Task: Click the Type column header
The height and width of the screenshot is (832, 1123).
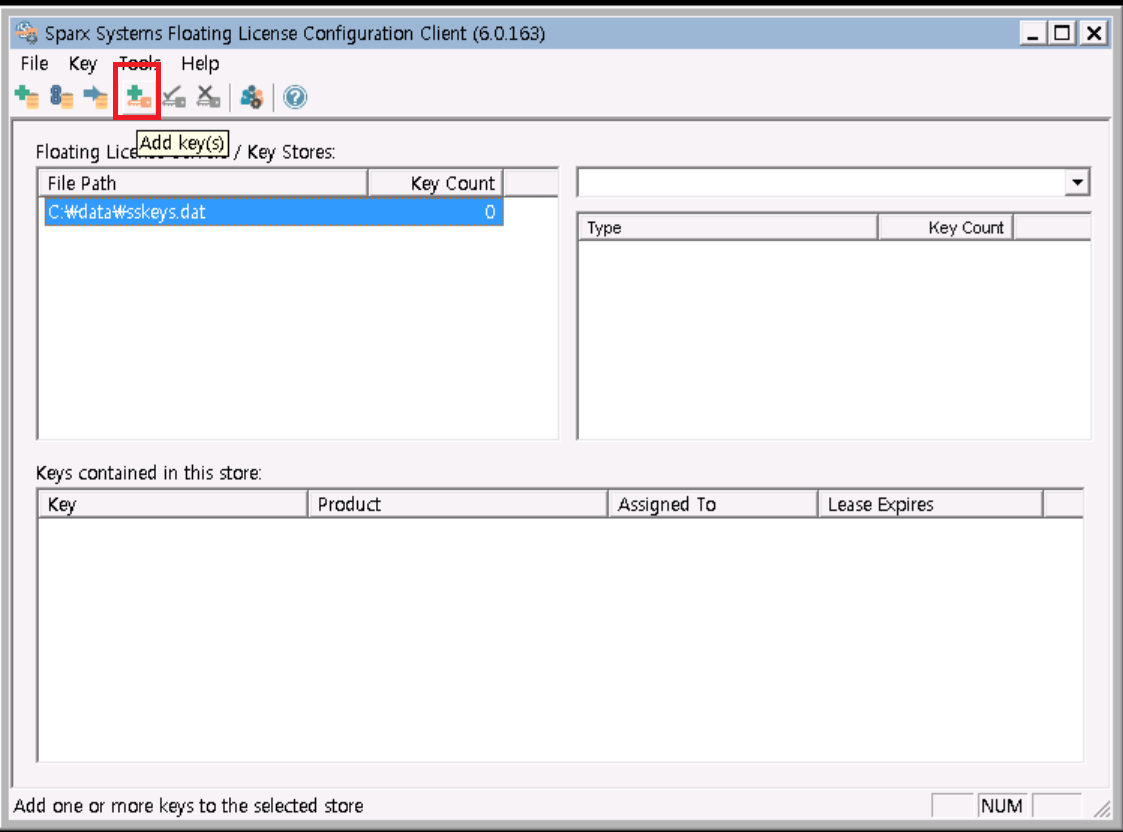Action: point(728,228)
